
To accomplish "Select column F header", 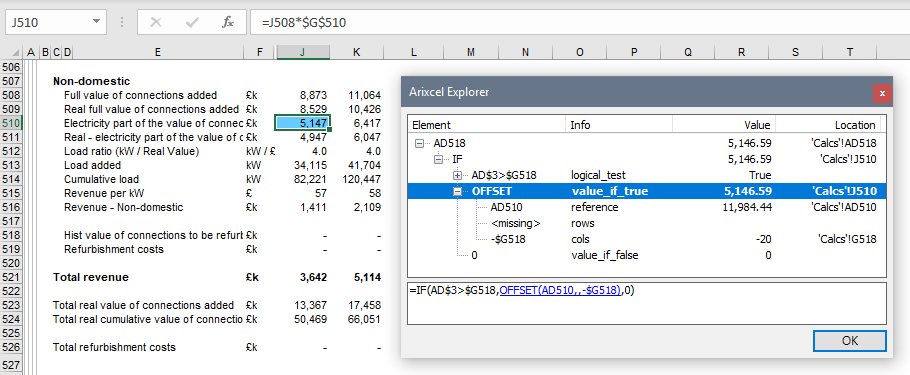I will click(259, 52).
